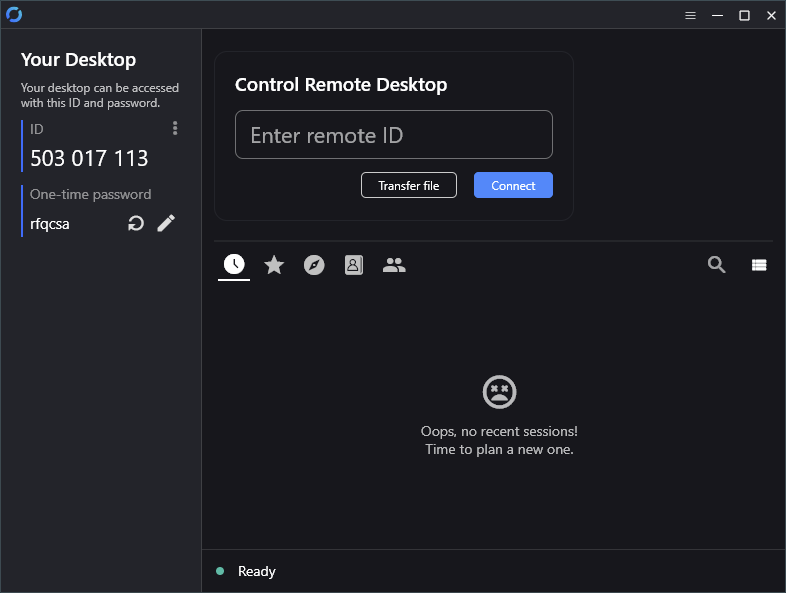Edit password using the pencil icon
The height and width of the screenshot is (593, 786).
point(166,223)
